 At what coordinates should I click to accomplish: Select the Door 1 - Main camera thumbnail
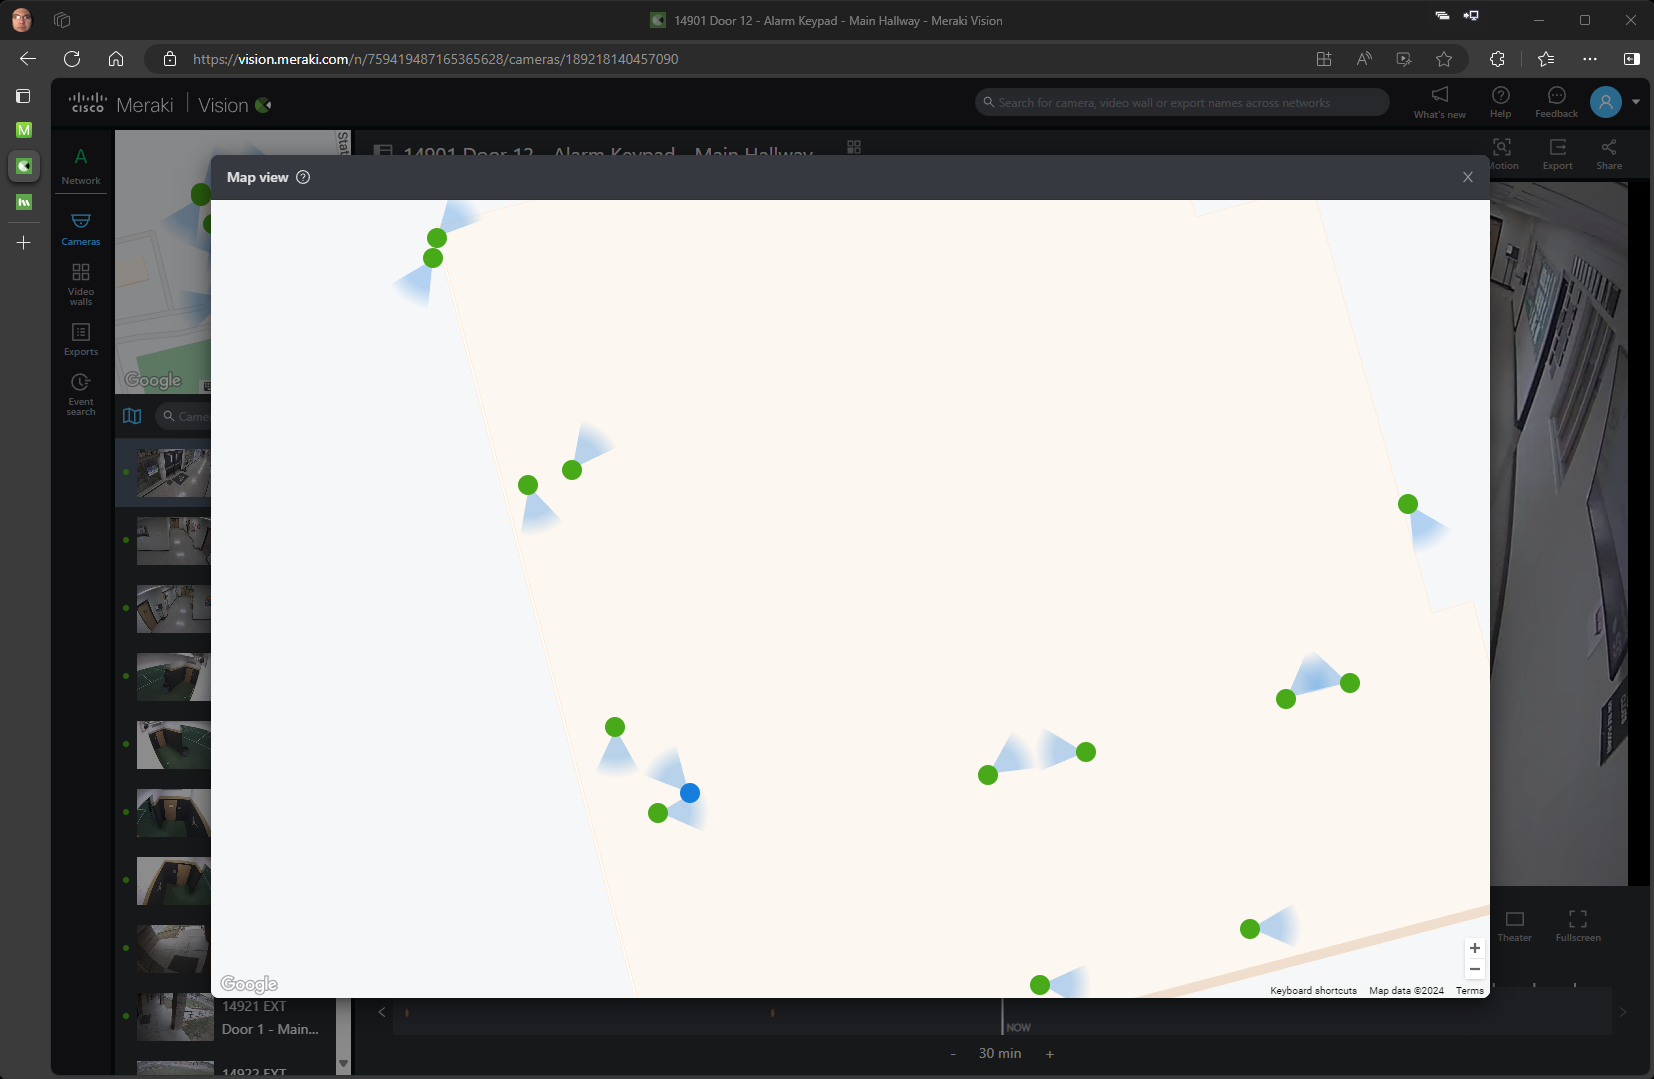[173, 1017]
